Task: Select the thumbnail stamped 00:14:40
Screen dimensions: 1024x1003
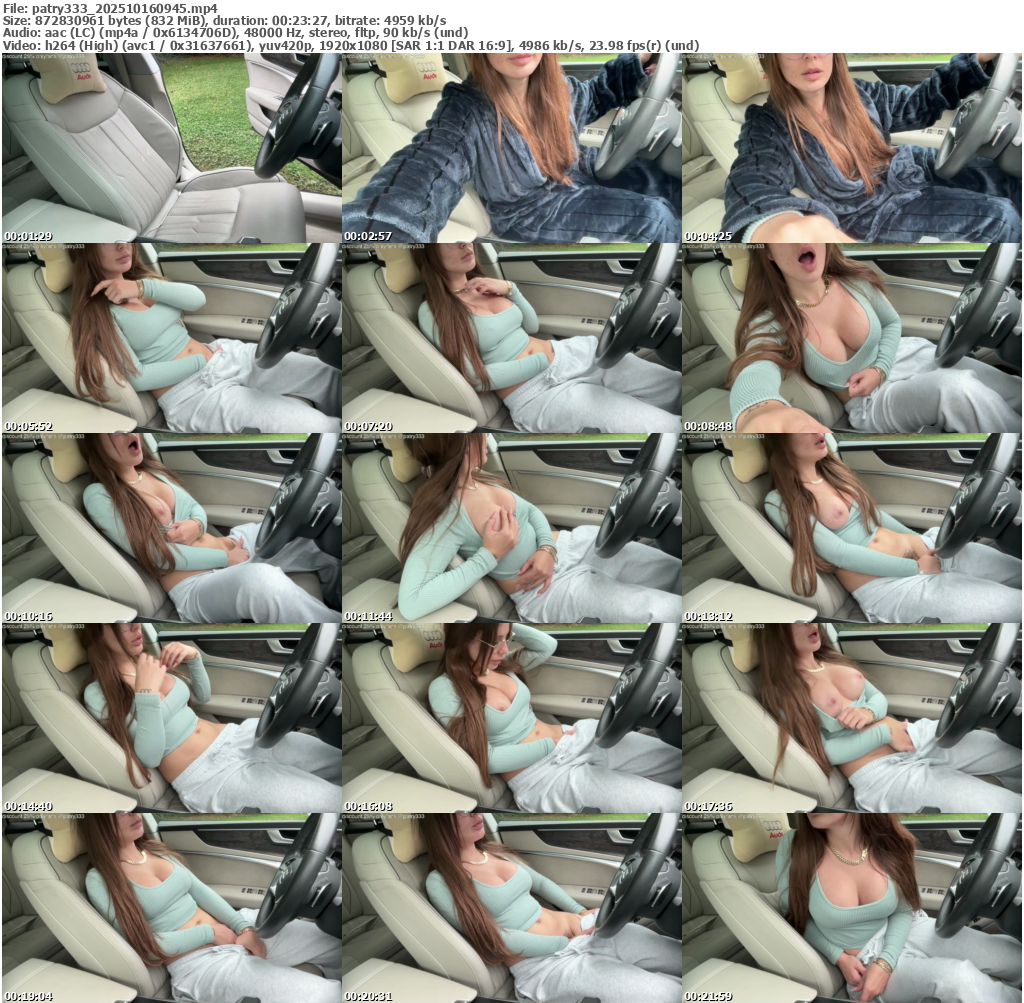Action: pos(171,718)
